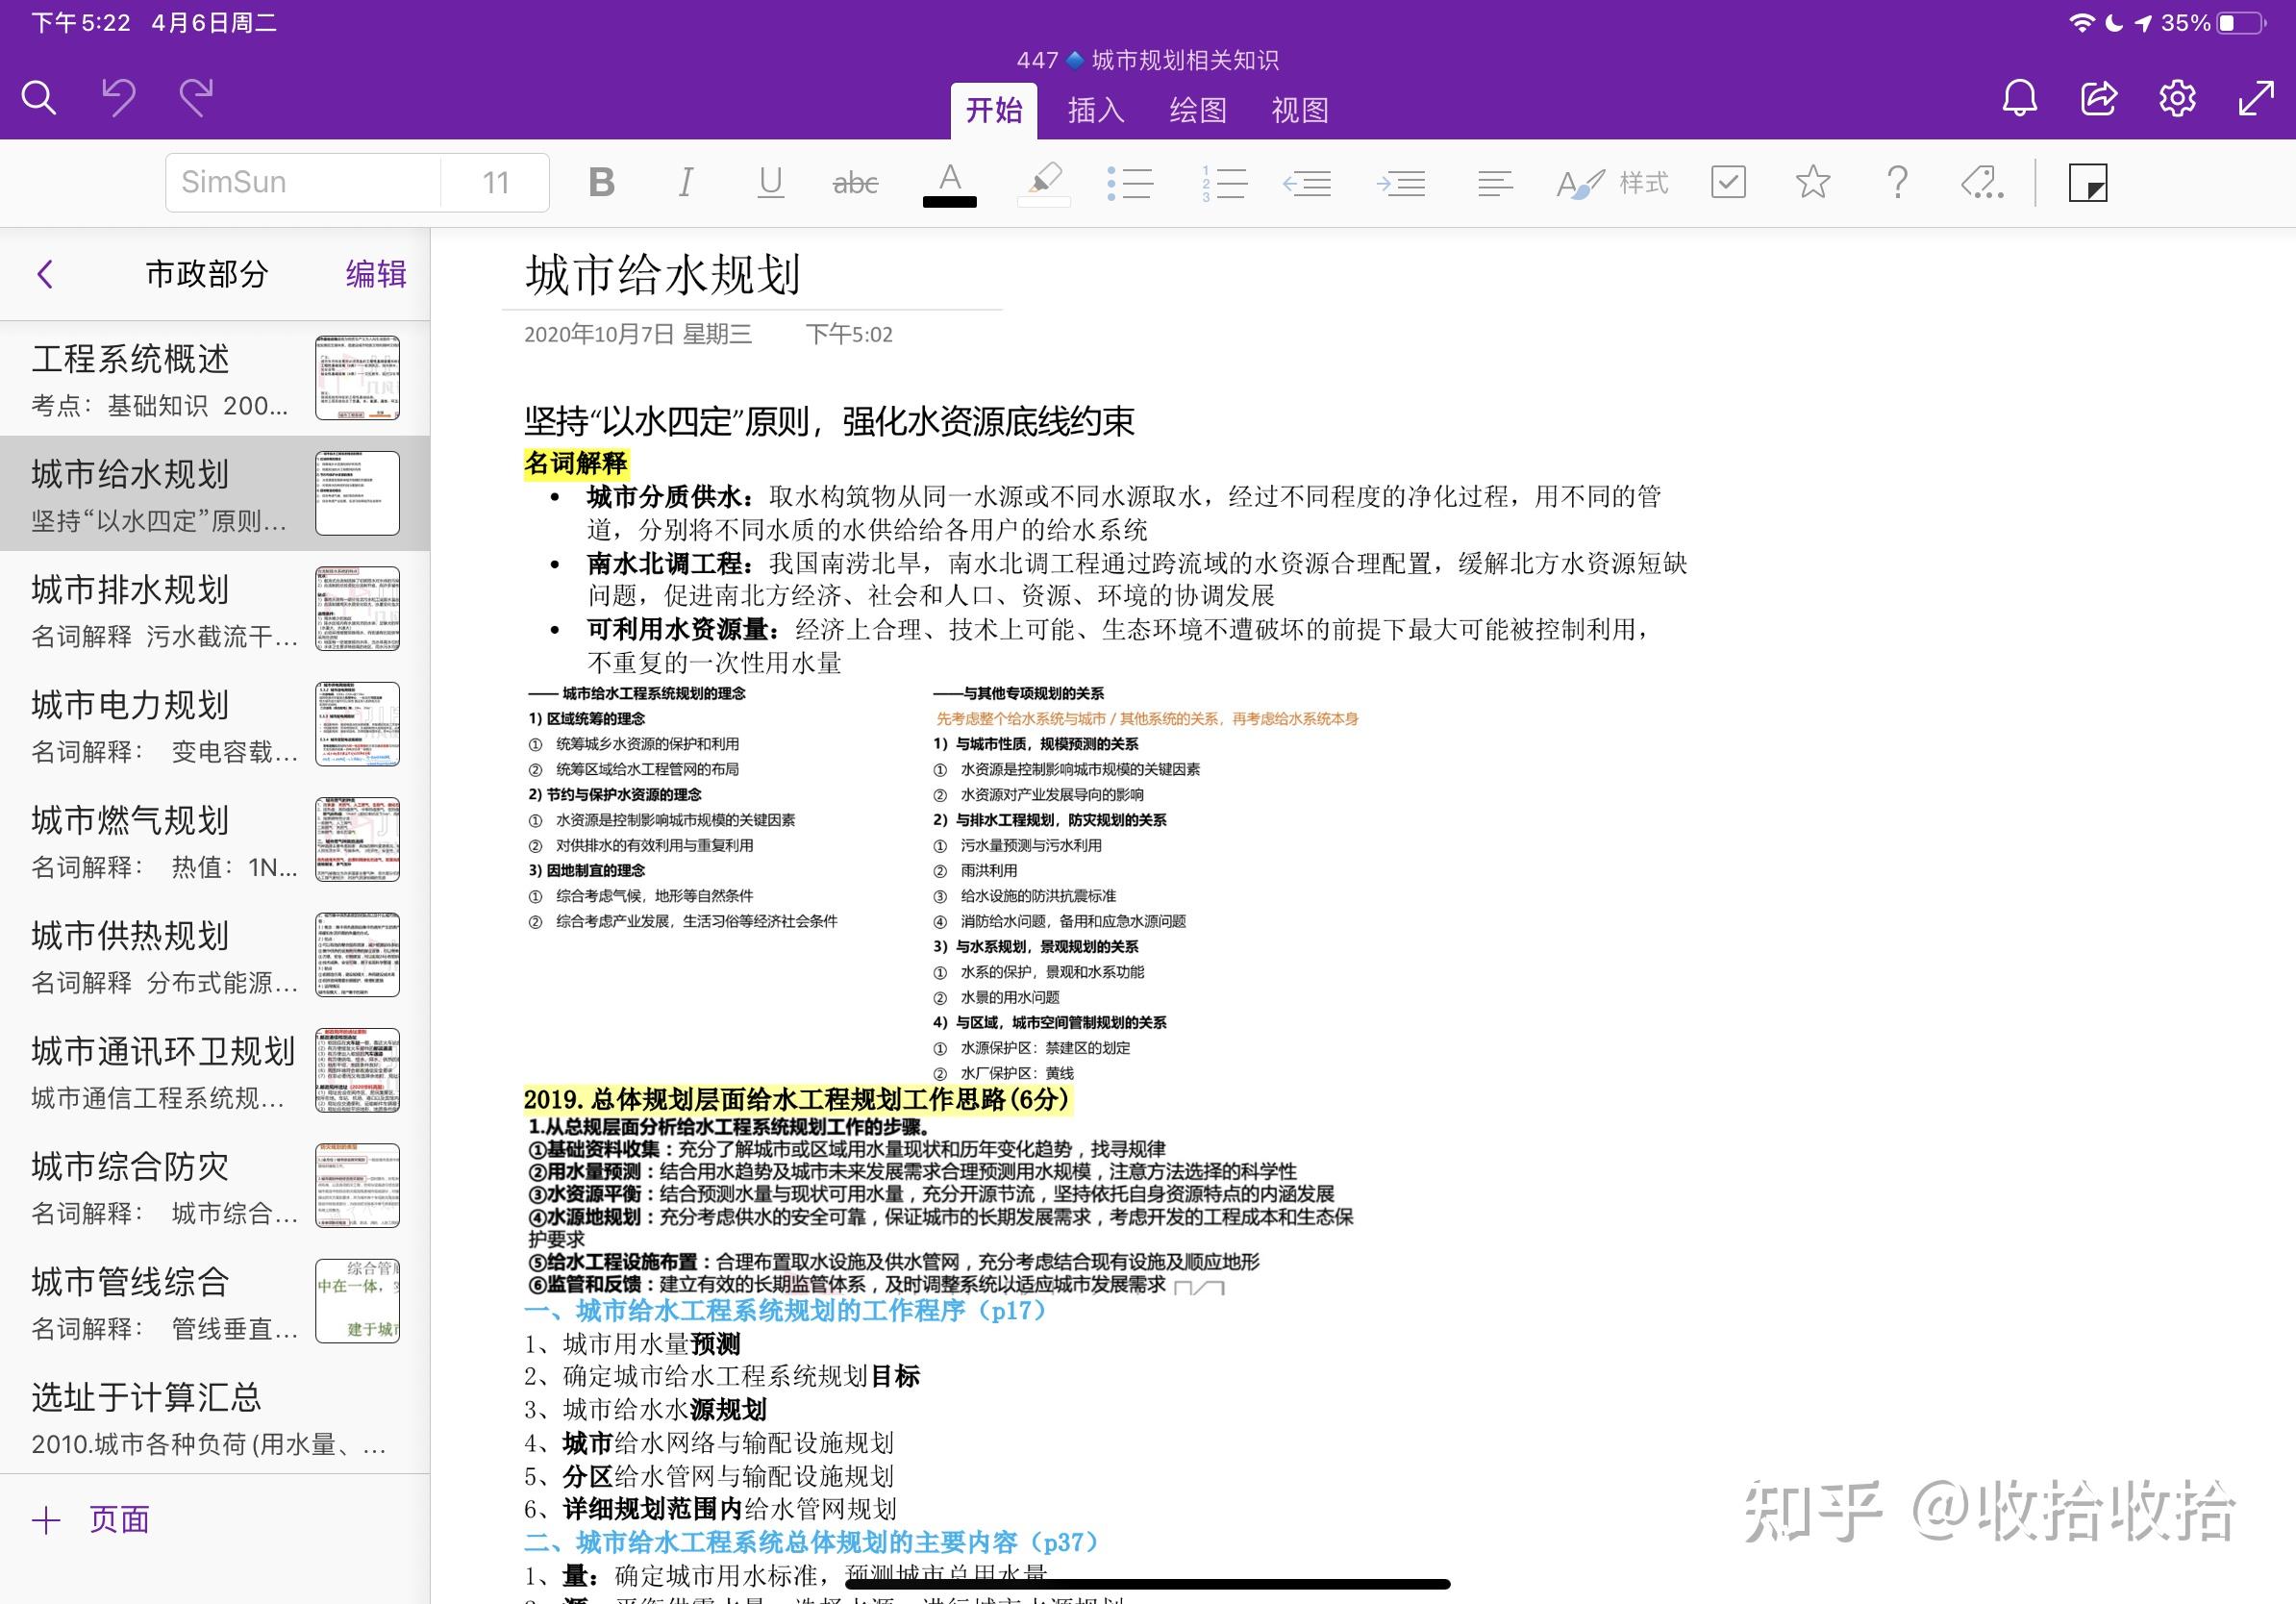Open paragraph alignment options
The image size is (2296, 1604).
(1495, 184)
